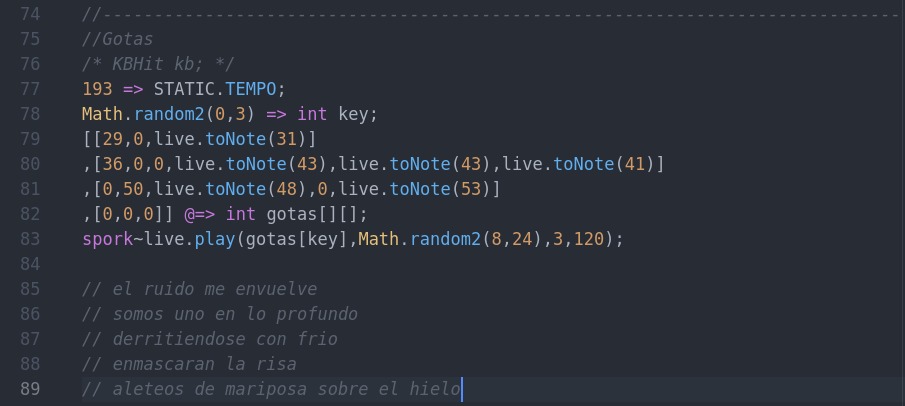Click on the number 193
905x406 pixels.
[97, 89]
